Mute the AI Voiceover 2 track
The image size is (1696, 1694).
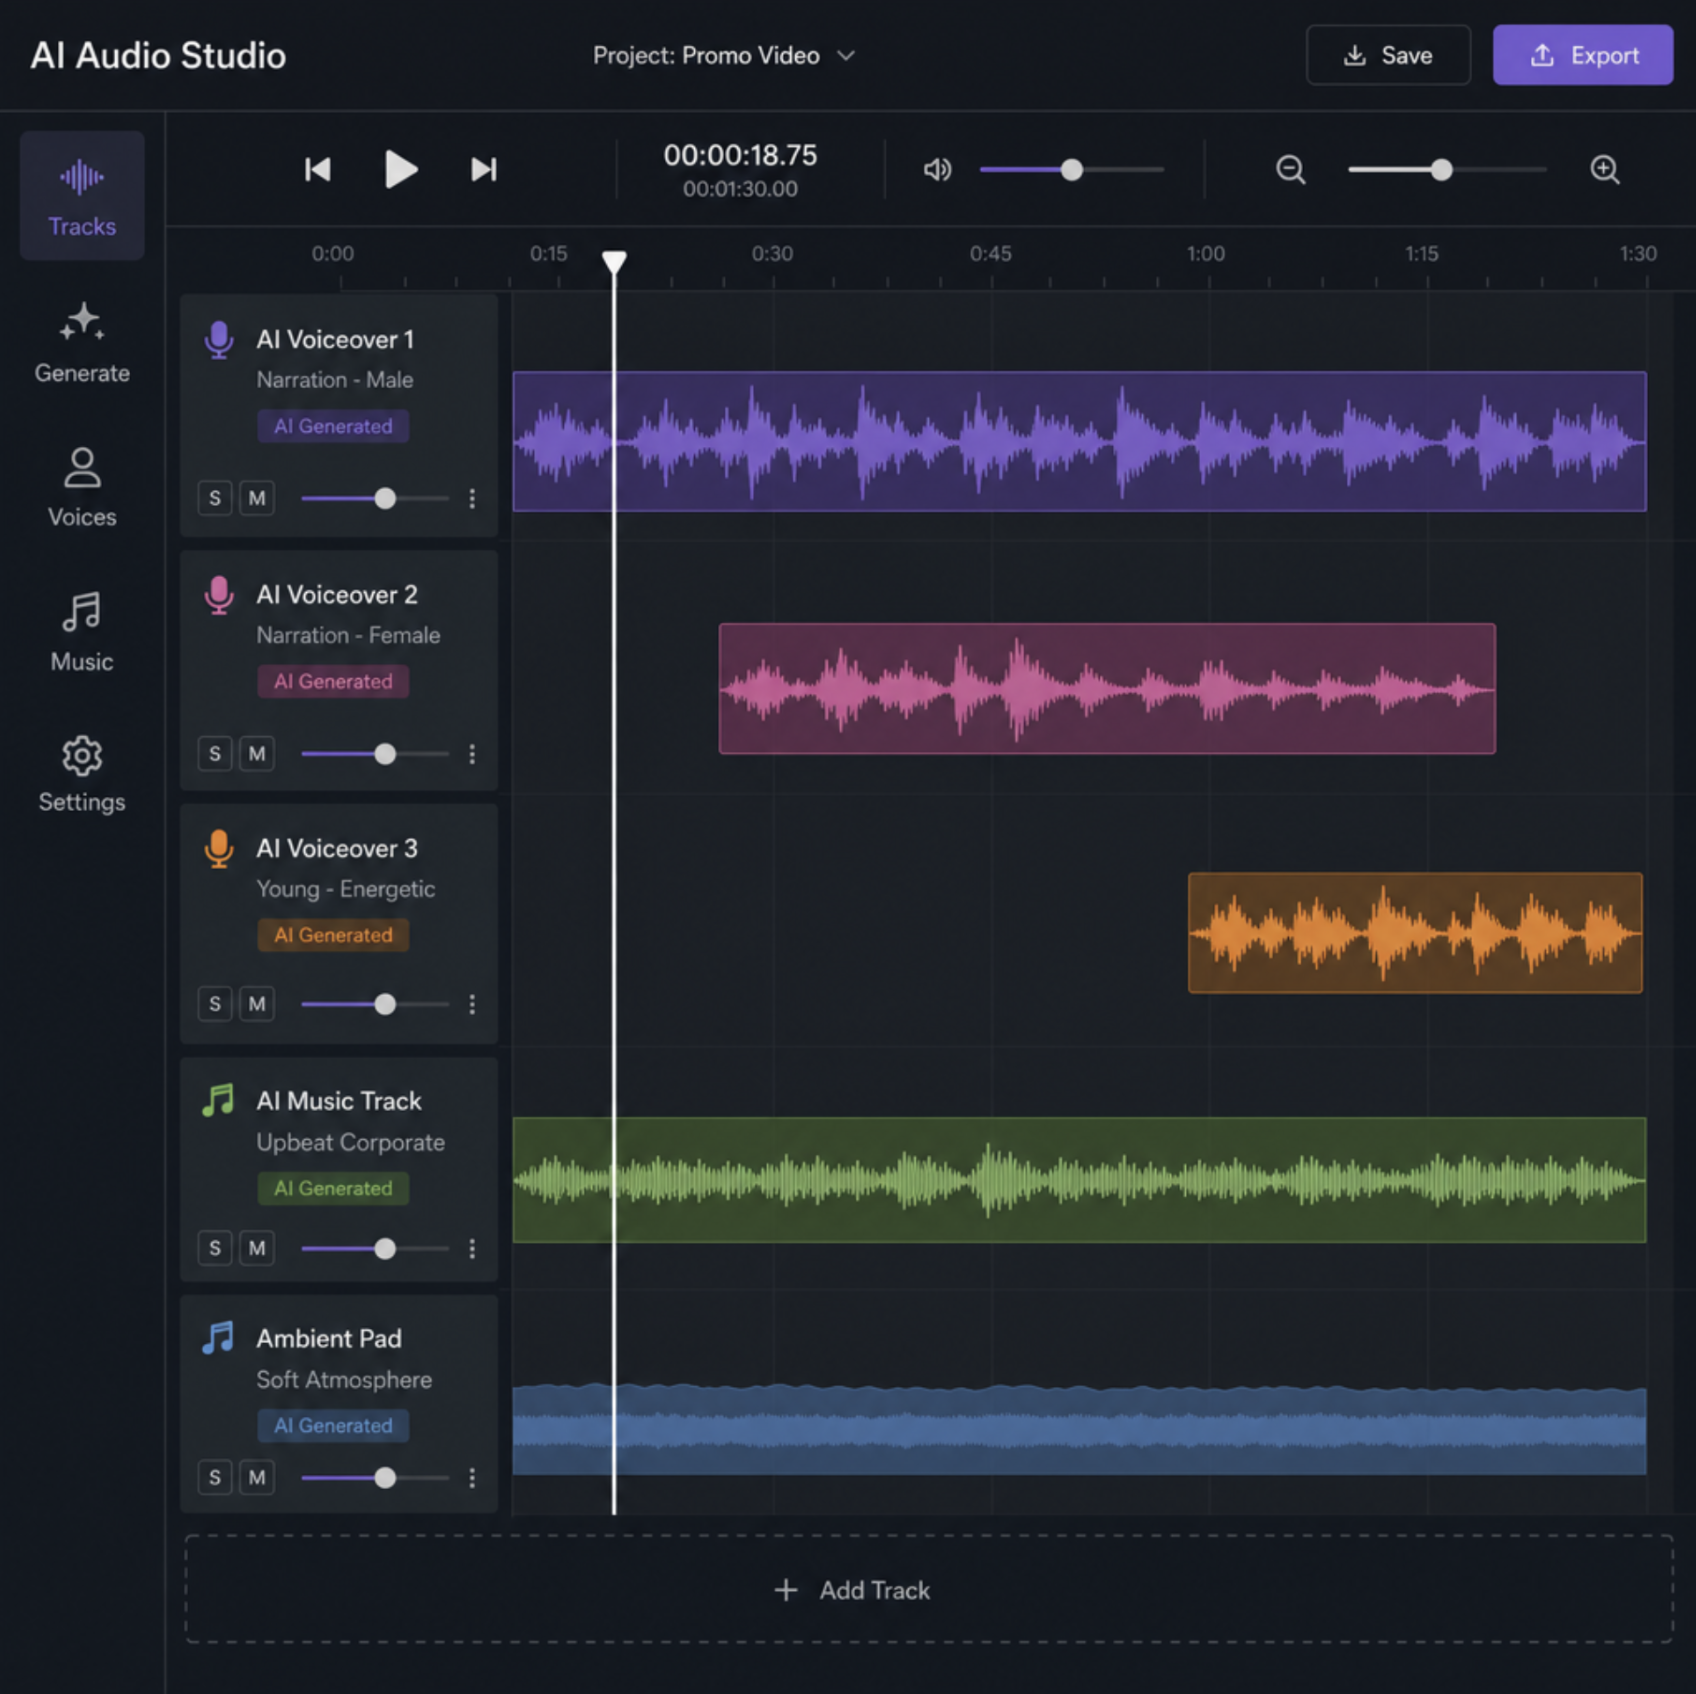coord(257,753)
